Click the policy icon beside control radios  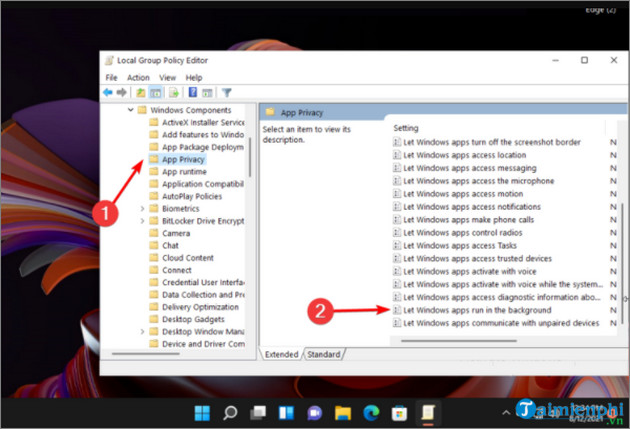pyautogui.click(x=397, y=233)
